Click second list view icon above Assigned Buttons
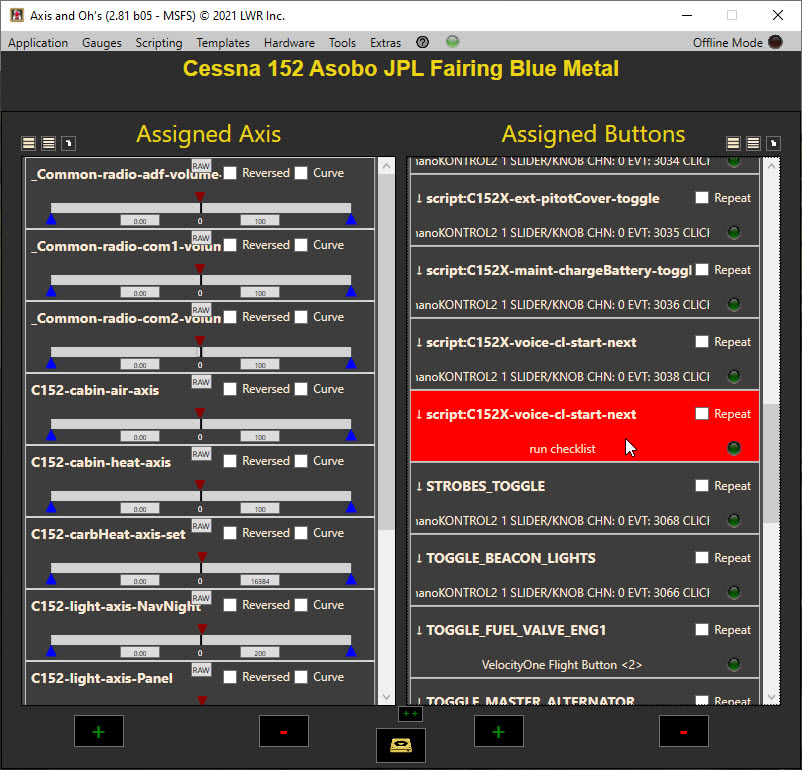This screenshot has width=802, height=770. tap(753, 143)
